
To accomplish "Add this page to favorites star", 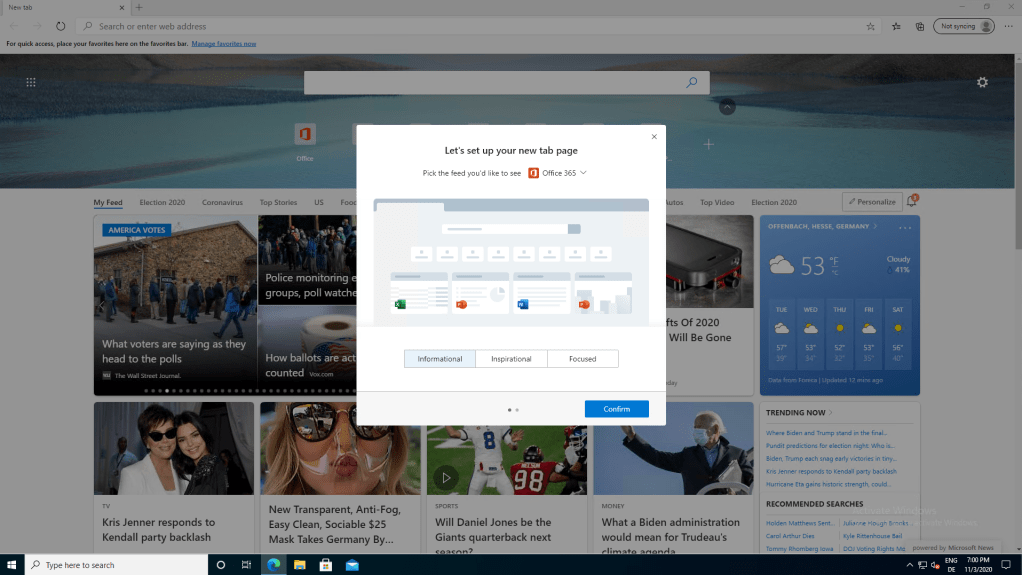I will 871,26.
